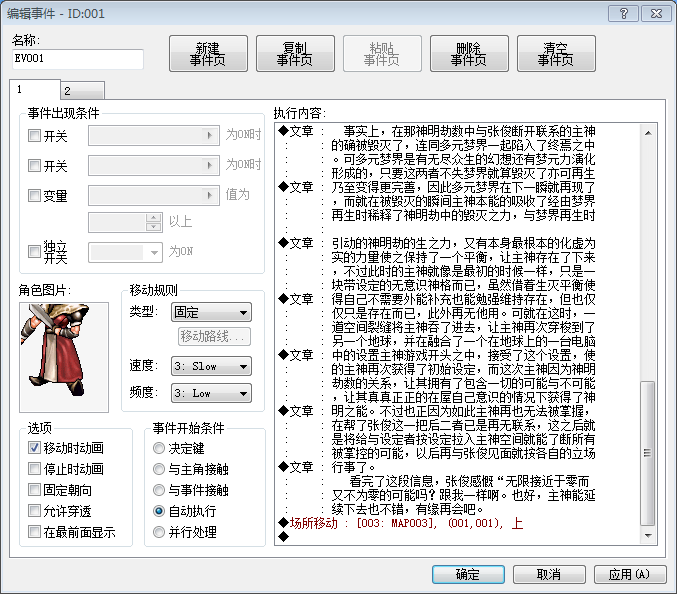The image size is (677, 594).
Task: Click the help question mark button
Action: coord(623,13)
